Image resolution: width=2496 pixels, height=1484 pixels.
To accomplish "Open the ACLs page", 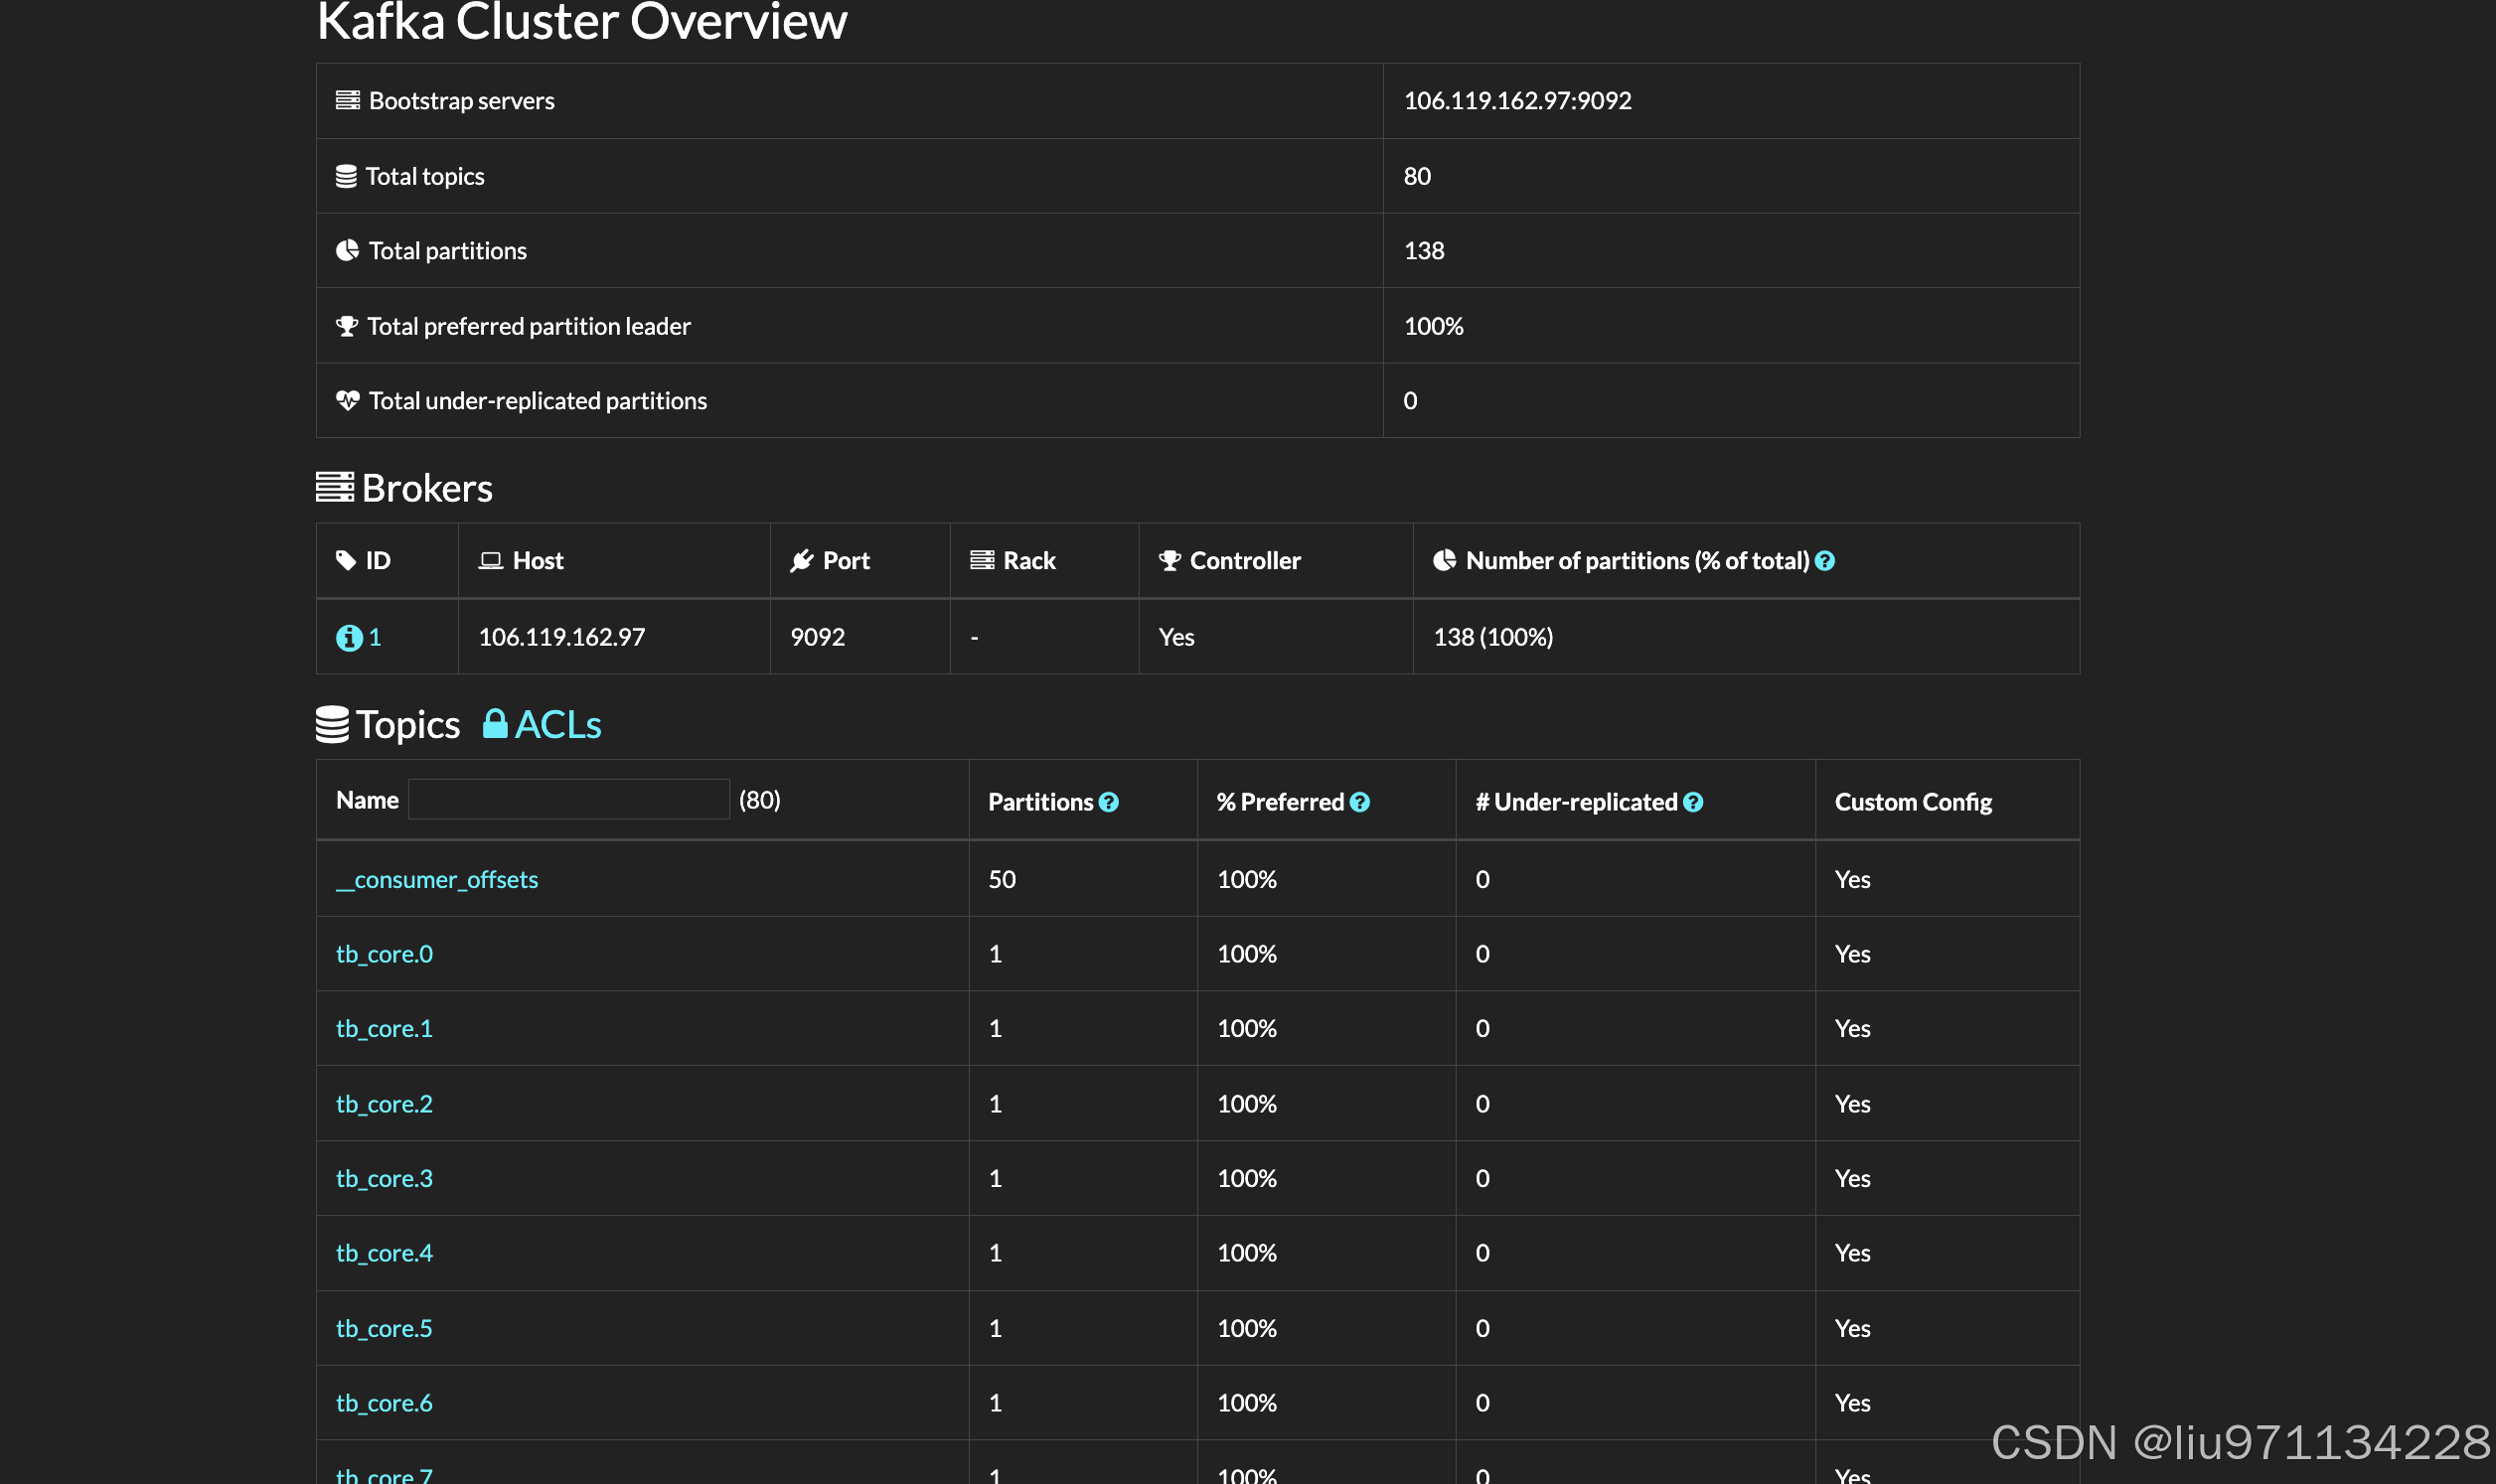I will [x=556, y=724].
